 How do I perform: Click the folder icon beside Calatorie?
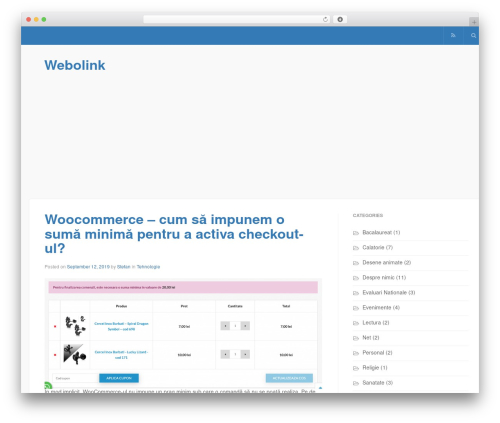pyautogui.click(x=356, y=248)
